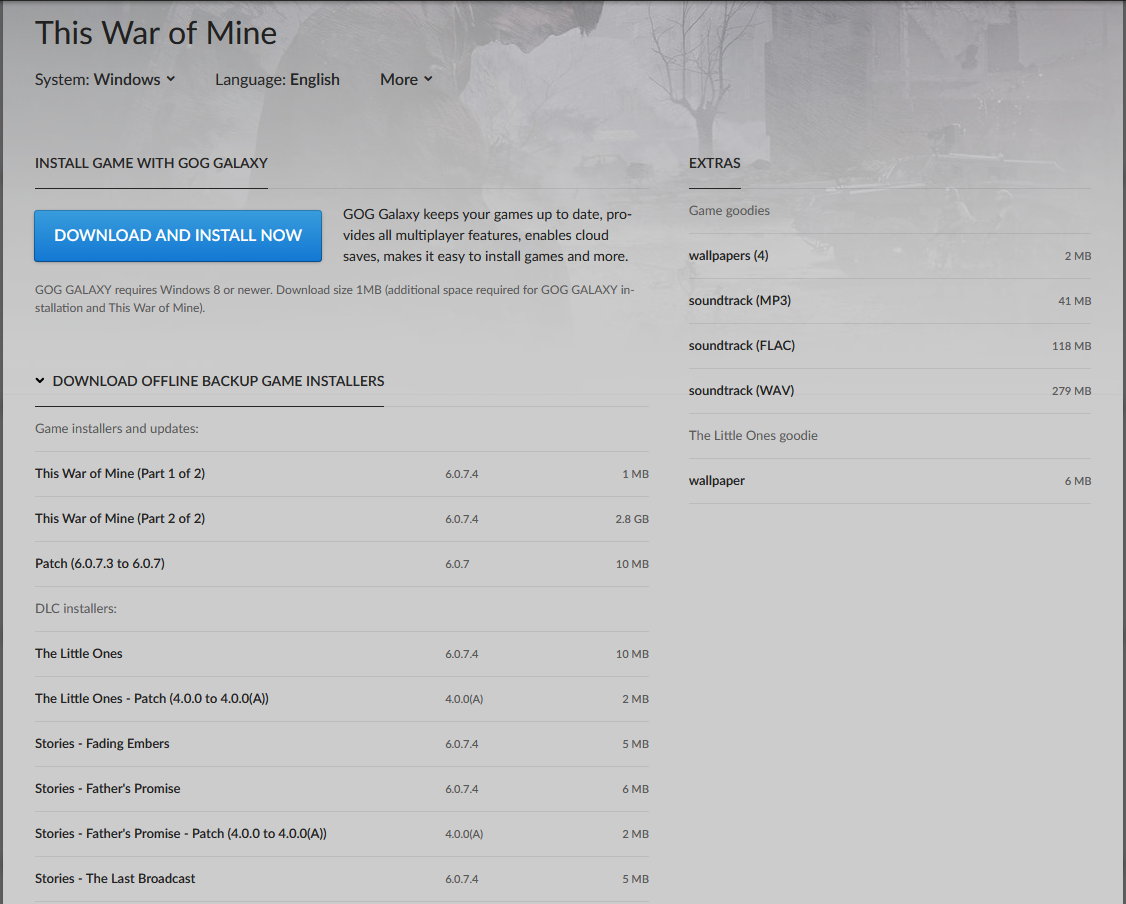
Task: Download The Little Ones - Patch (4.0.0 to 4.0.0(A))
Action: pos(342,699)
